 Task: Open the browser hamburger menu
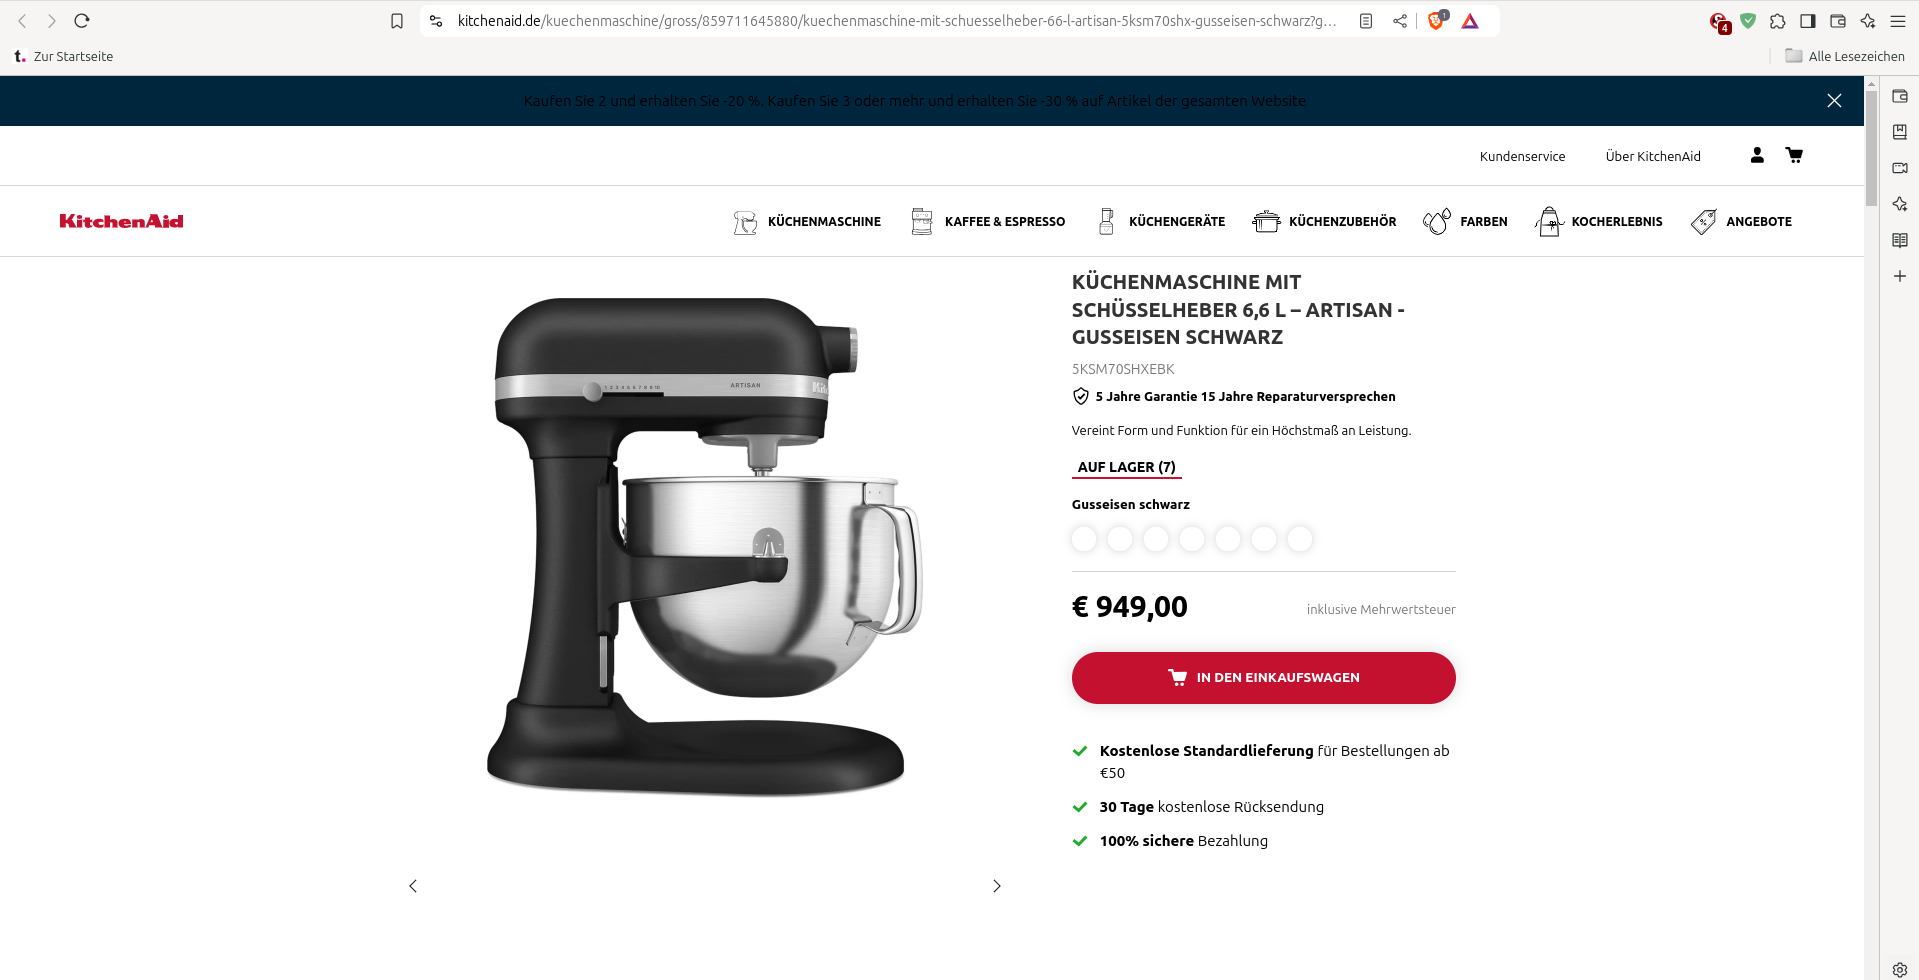(1898, 21)
